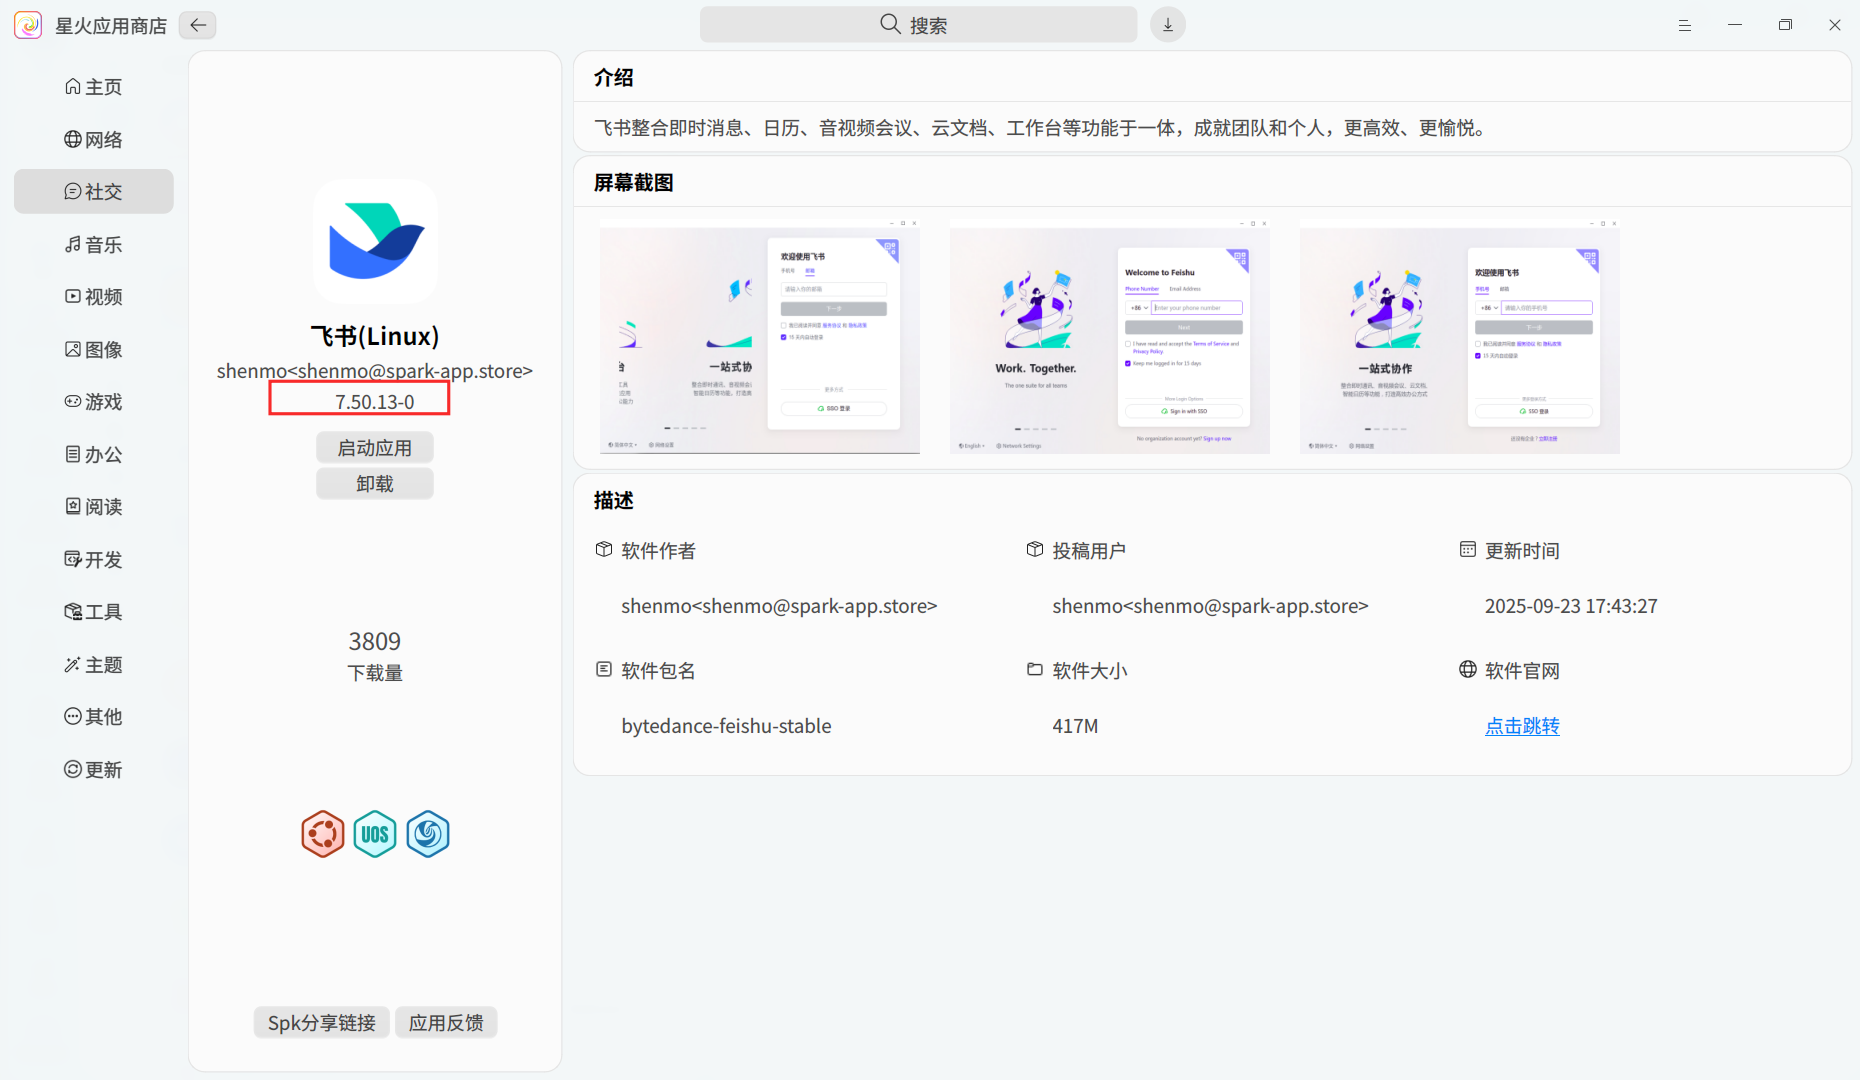Open the download manager icon
The width and height of the screenshot is (1860, 1080).
point(1167,25)
